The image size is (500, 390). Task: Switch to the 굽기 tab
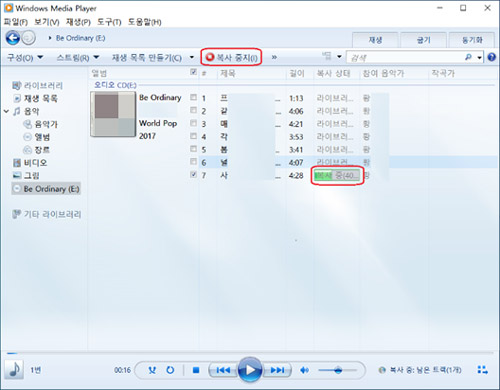pos(423,40)
